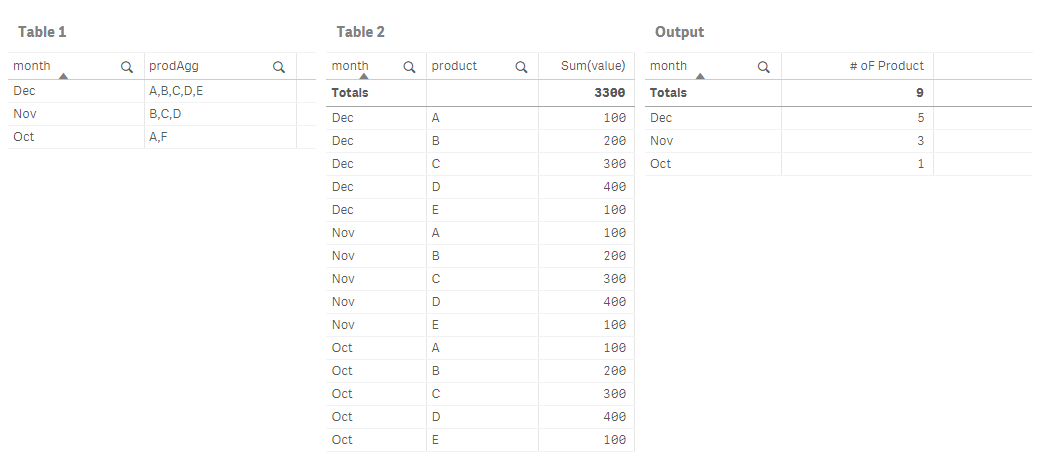Click Dec in Output month column
1050x472 pixels.
pyautogui.click(x=661, y=118)
